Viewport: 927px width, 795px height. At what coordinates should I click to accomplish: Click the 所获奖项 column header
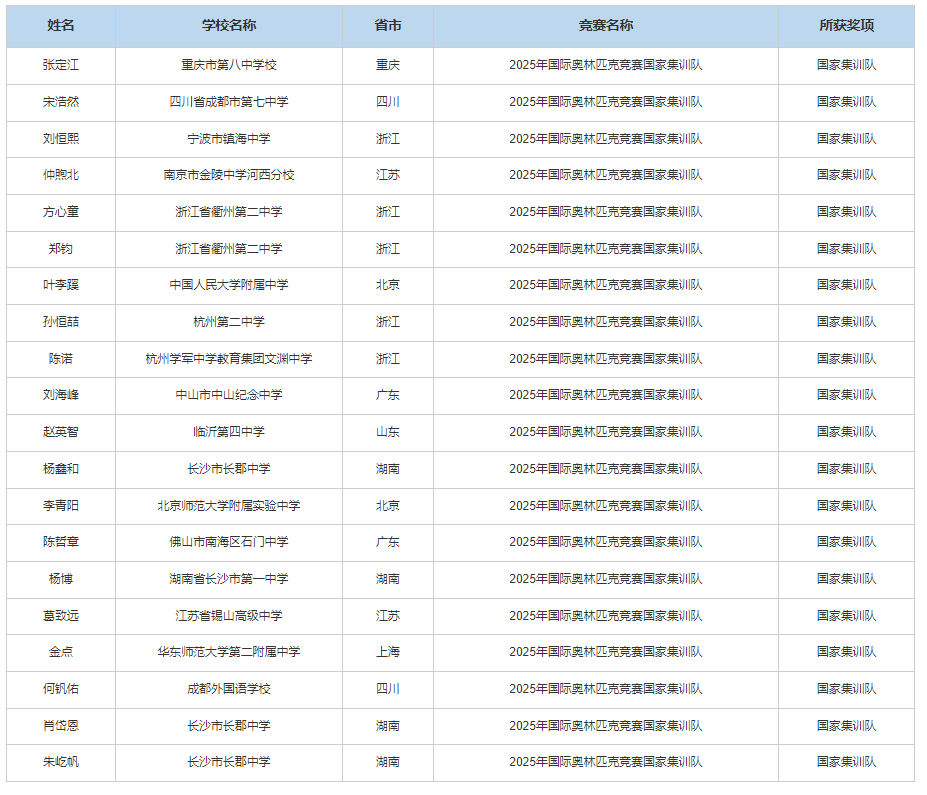click(847, 25)
